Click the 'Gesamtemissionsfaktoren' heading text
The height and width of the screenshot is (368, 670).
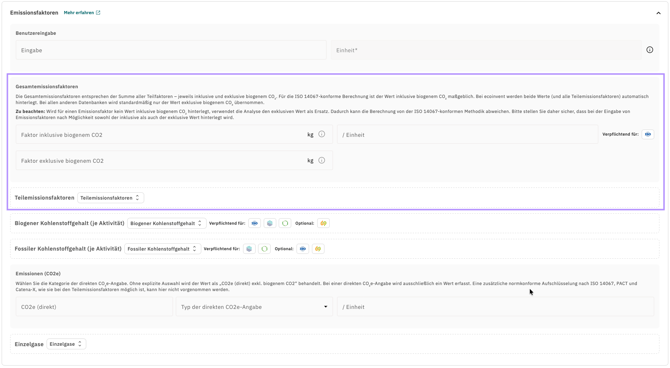(x=47, y=86)
